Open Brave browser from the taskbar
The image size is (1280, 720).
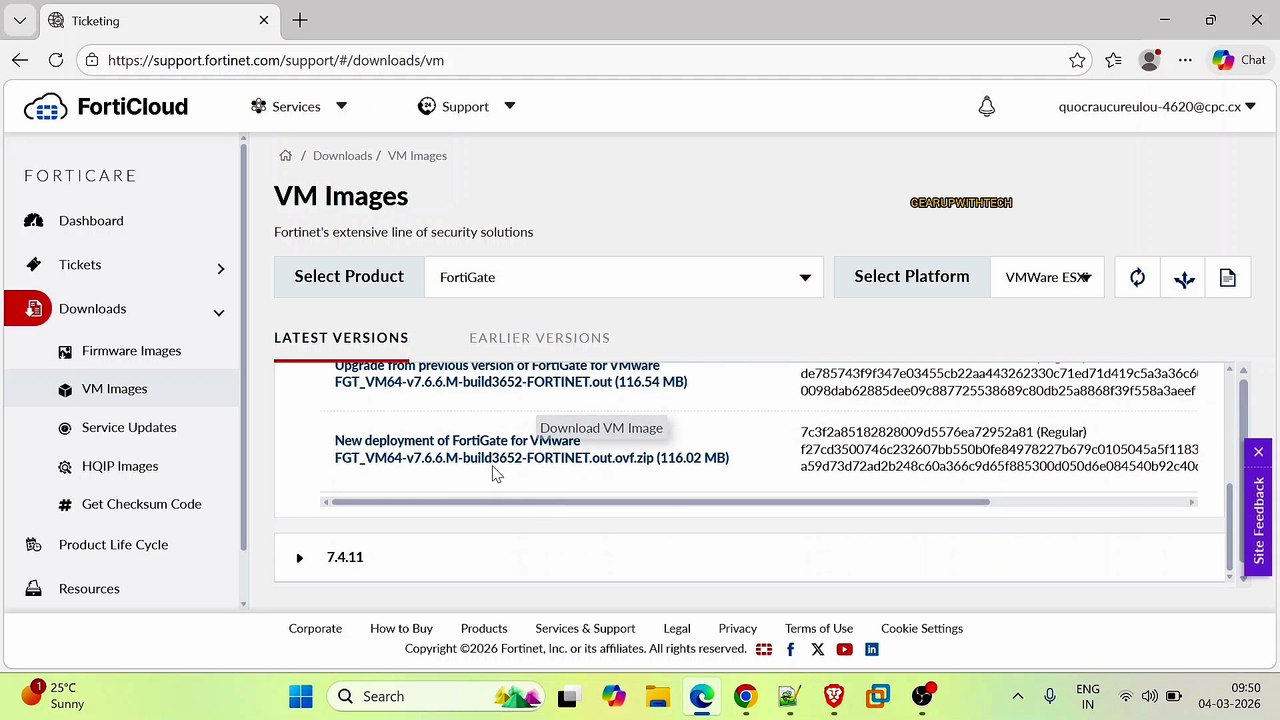(x=833, y=696)
